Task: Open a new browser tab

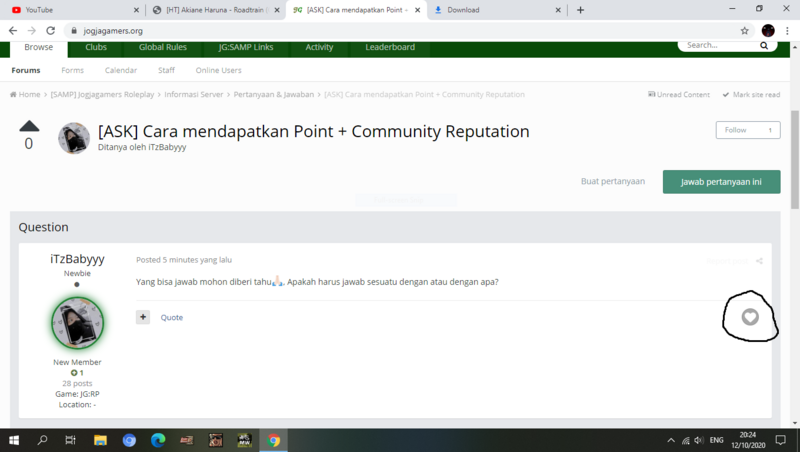Action: (x=580, y=10)
